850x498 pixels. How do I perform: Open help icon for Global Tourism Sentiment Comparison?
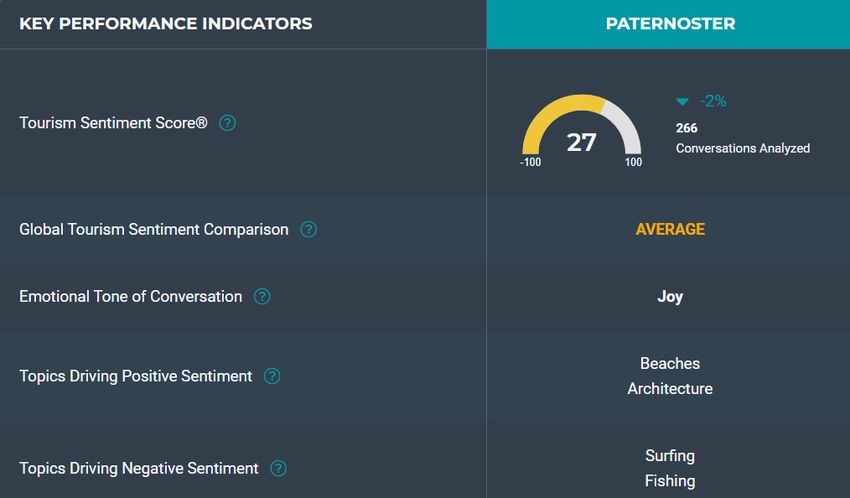click(x=308, y=229)
